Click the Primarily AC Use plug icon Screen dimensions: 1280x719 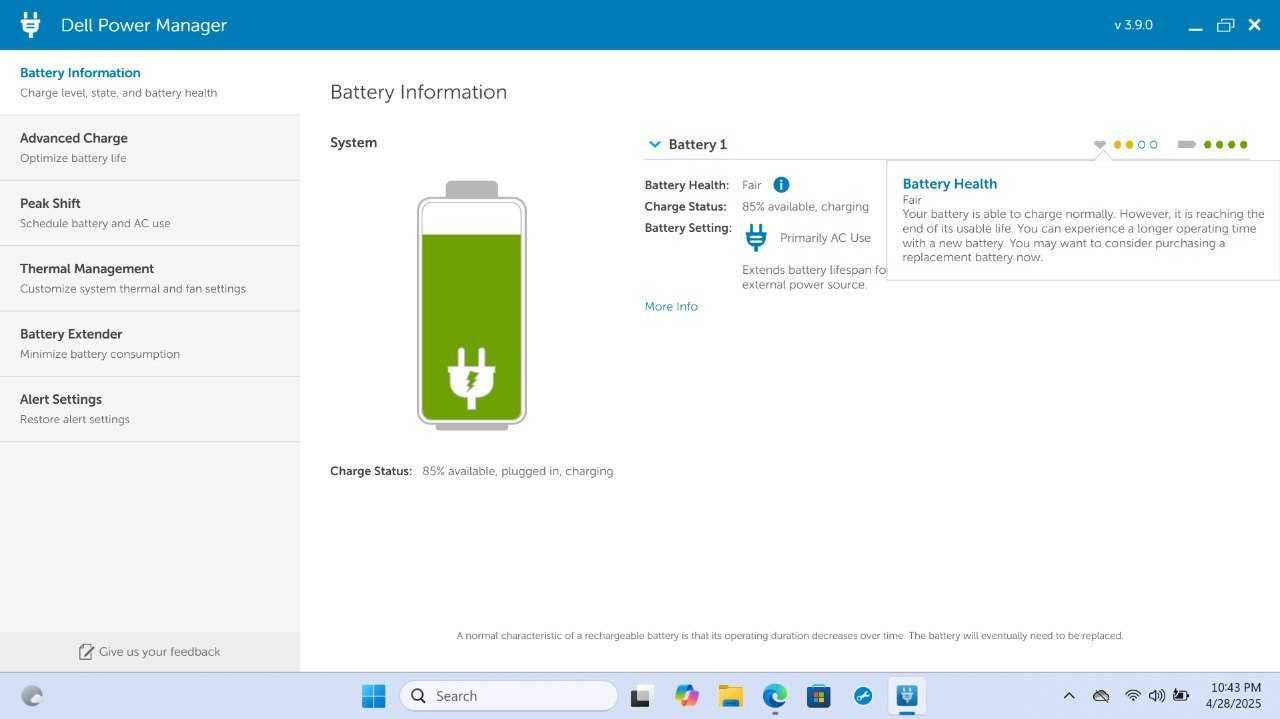pyautogui.click(x=757, y=238)
